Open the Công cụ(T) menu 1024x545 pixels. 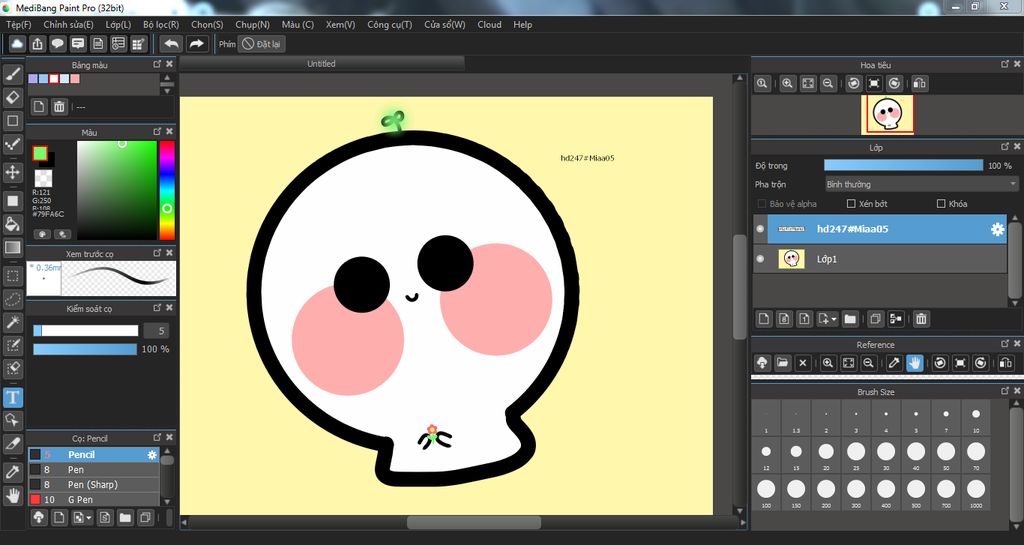point(389,24)
